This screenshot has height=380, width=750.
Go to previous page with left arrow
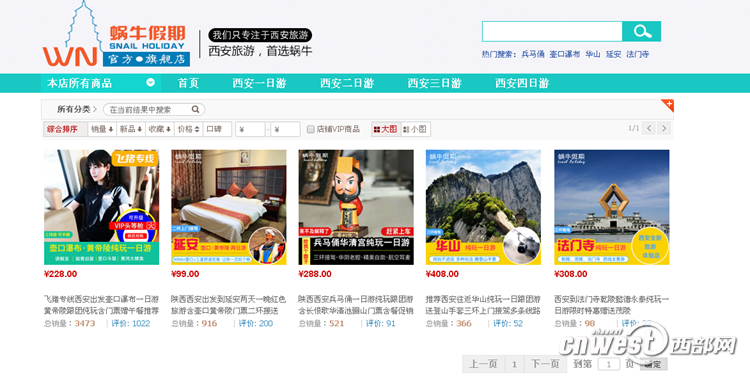click(649, 128)
